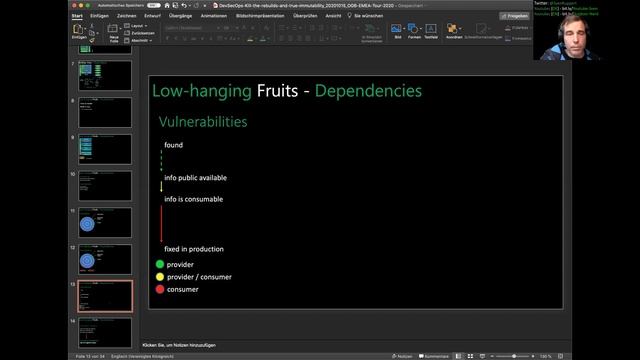
Task: Click the Anordnen arrange icon
Action: [x=452, y=28]
